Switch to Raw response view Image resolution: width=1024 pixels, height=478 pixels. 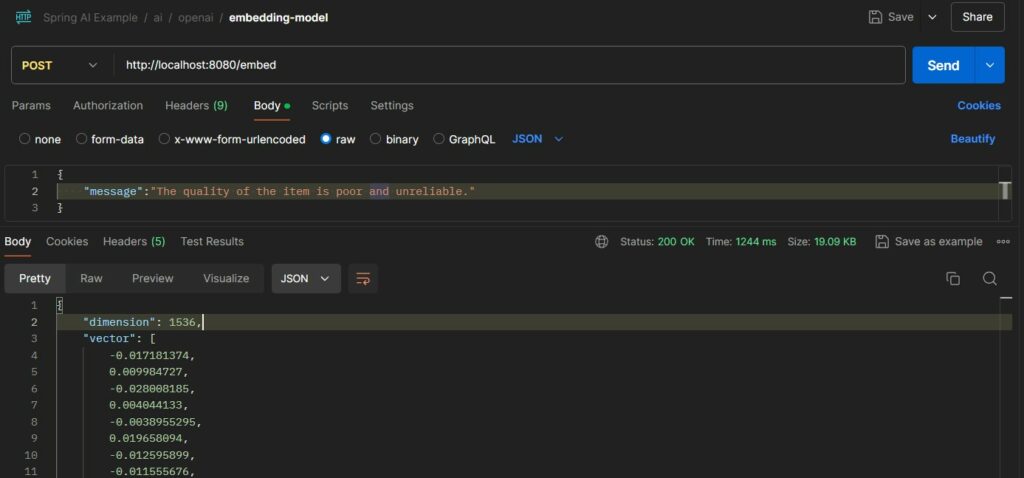coord(91,278)
